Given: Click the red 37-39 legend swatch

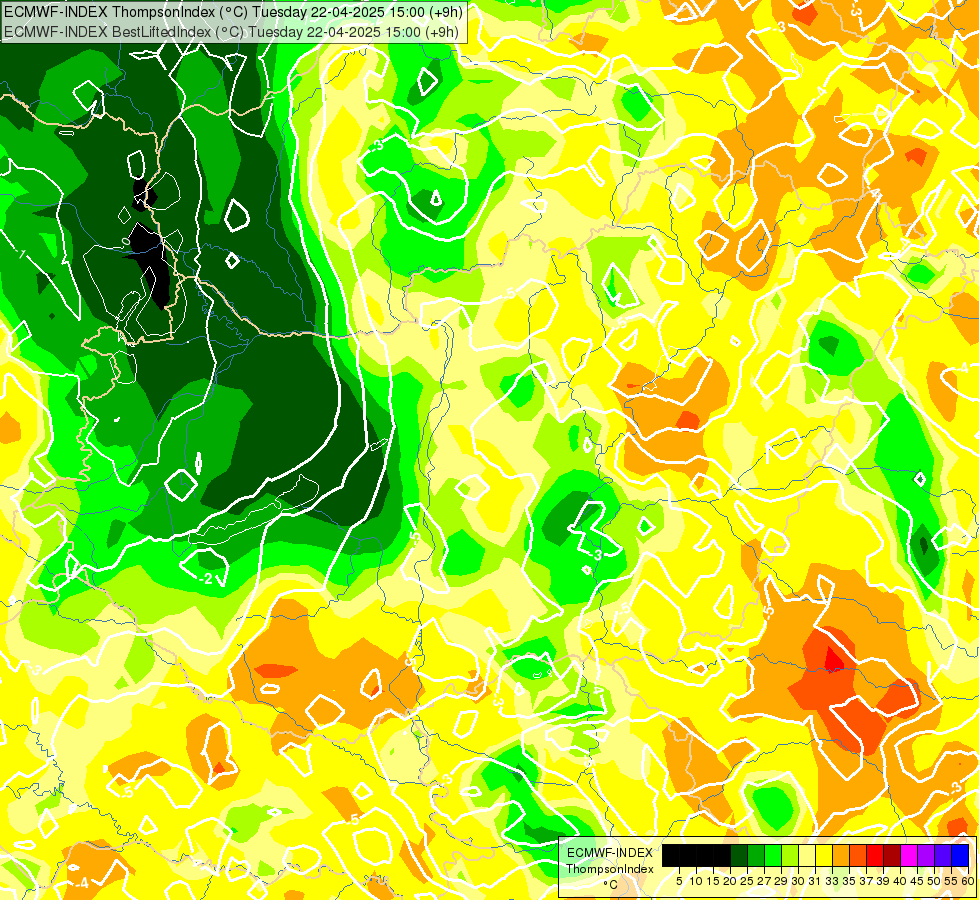Looking at the screenshot, I should (875, 855).
